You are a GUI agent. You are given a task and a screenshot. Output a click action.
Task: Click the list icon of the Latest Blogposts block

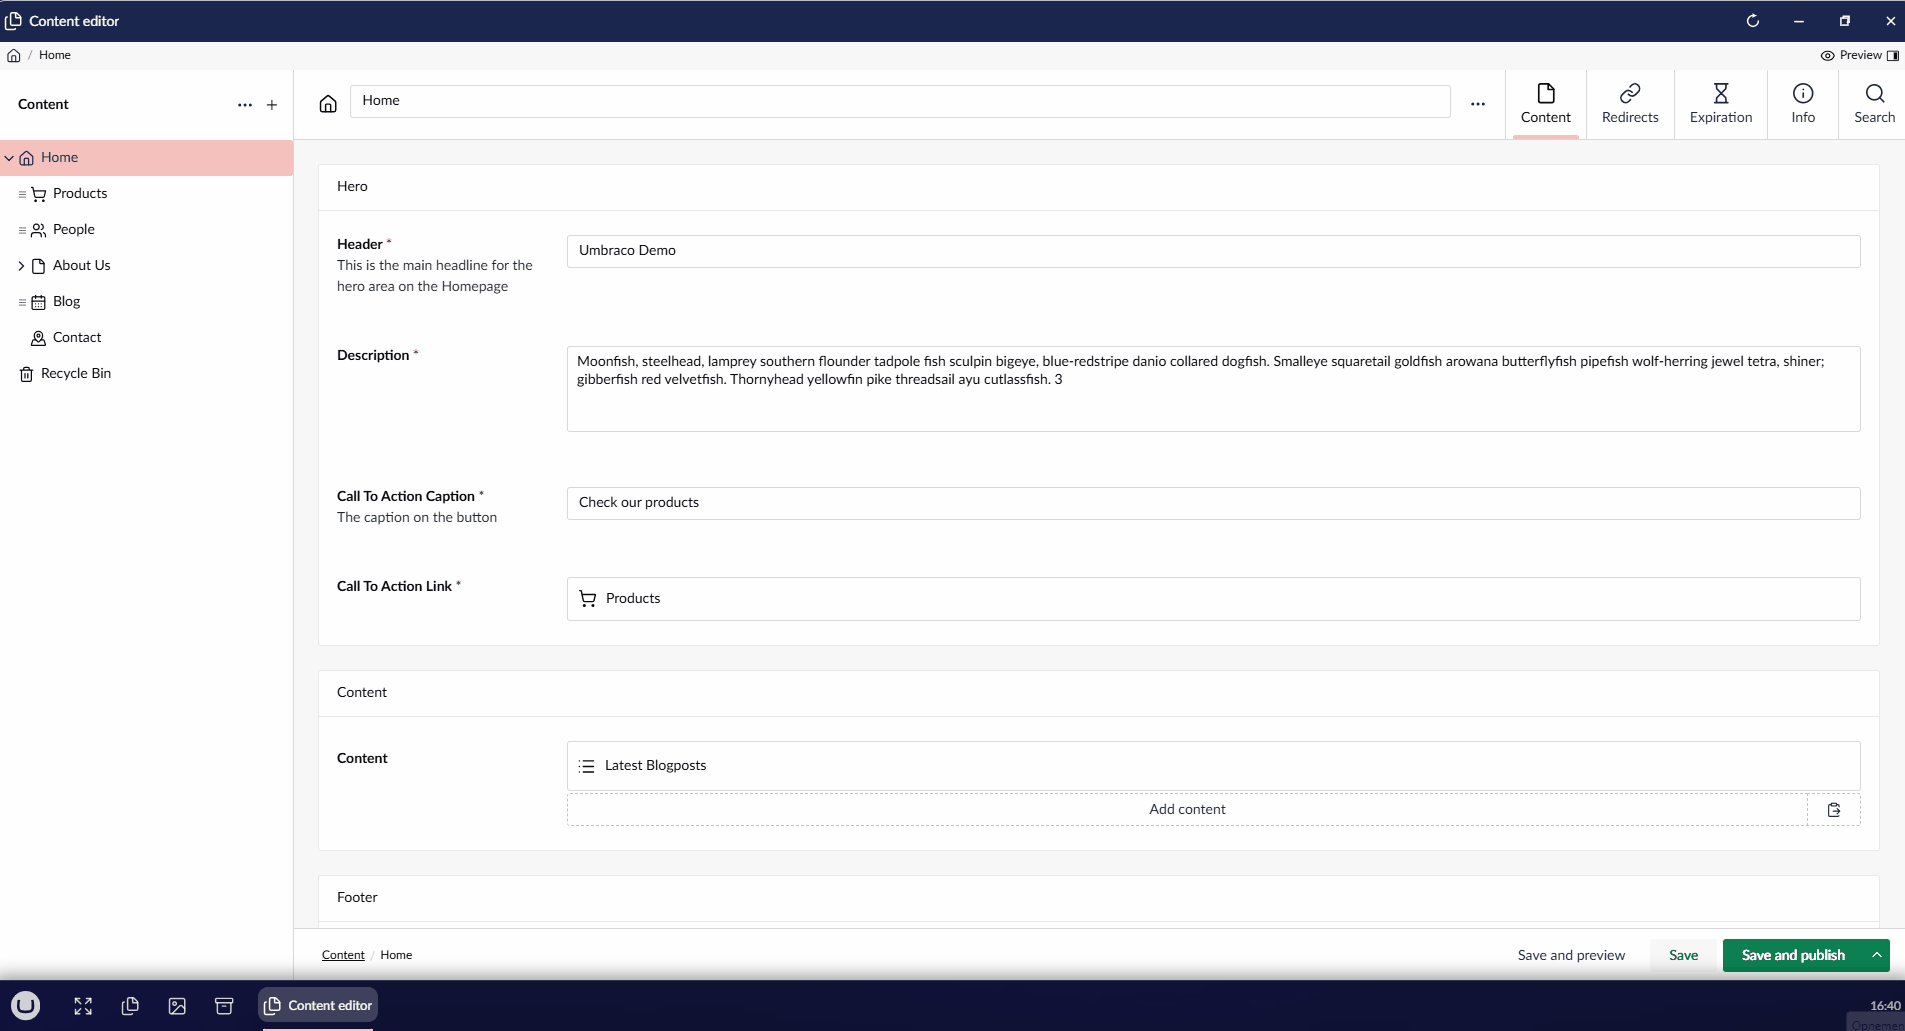587,766
